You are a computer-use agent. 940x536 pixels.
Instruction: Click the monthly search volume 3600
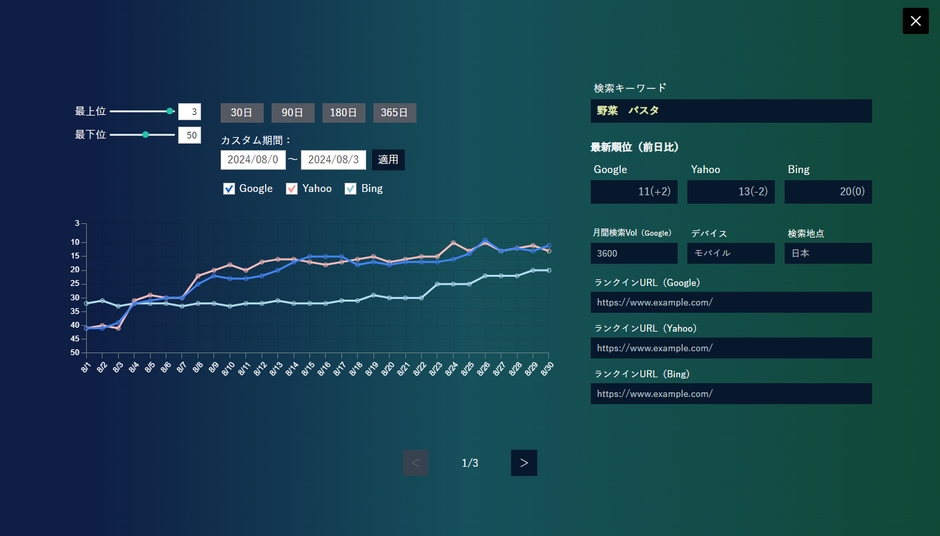coord(634,253)
